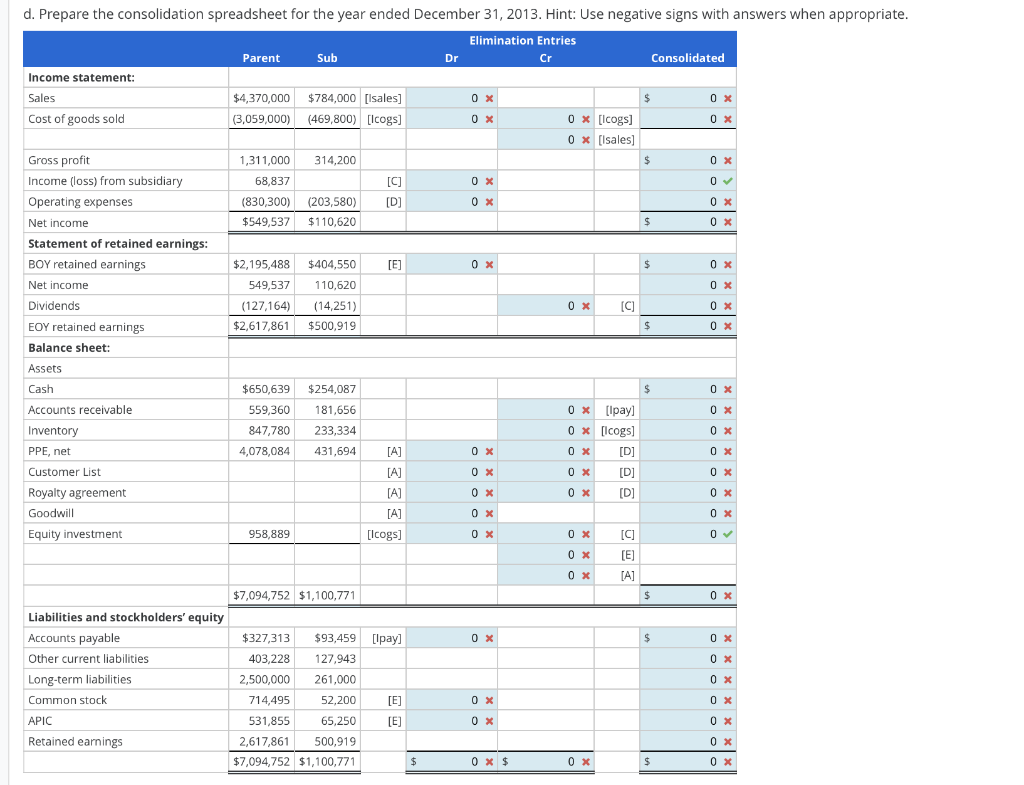Click red X next to Net income consolidated value

pyautogui.click(x=727, y=222)
